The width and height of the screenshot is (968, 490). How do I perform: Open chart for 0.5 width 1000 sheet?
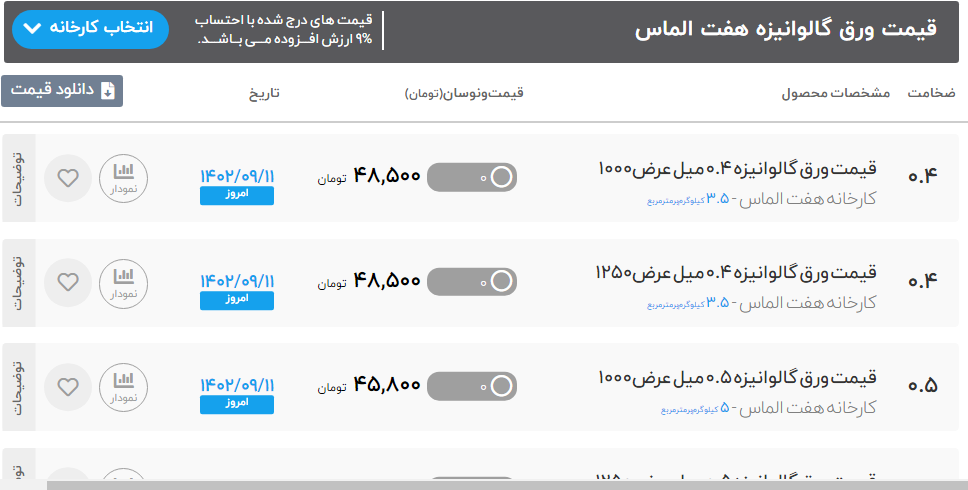pyautogui.click(x=123, y=386)
